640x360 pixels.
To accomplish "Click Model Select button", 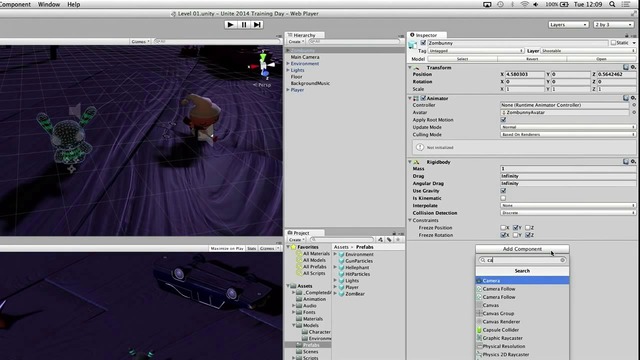I will pyautogui.click(x=462, y=59).
